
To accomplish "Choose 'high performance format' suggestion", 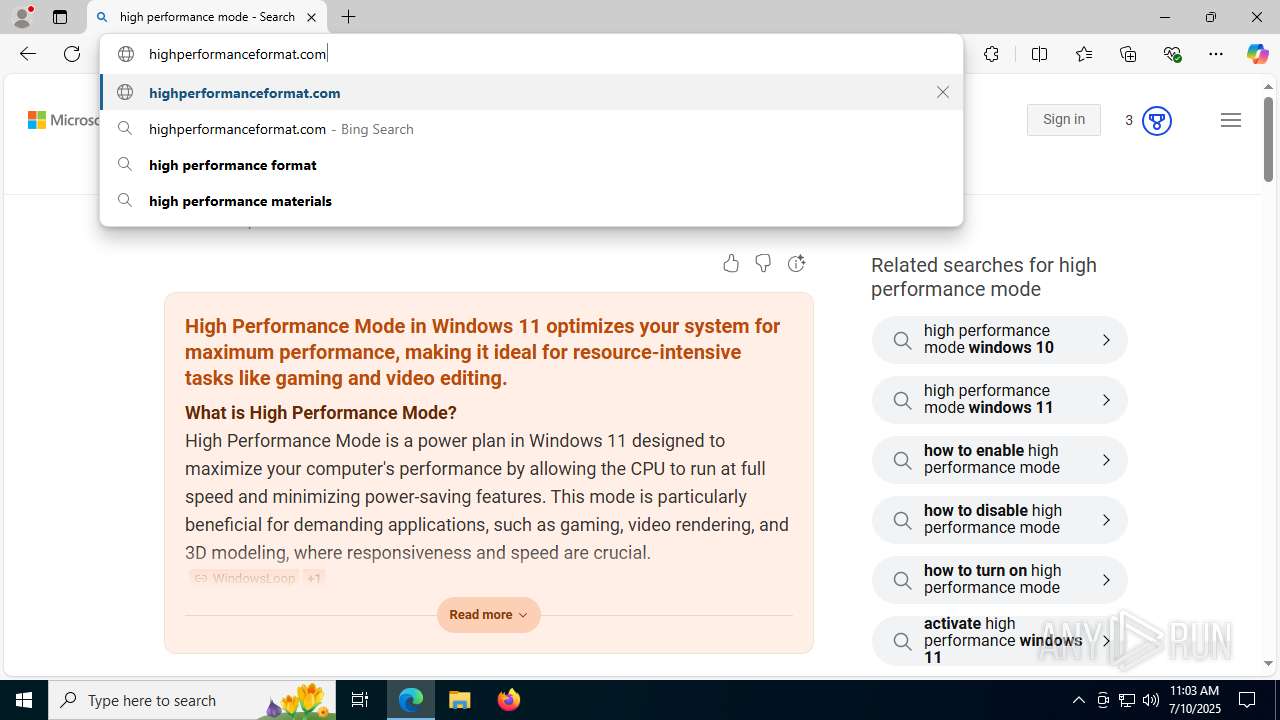I will pos(531,165).
